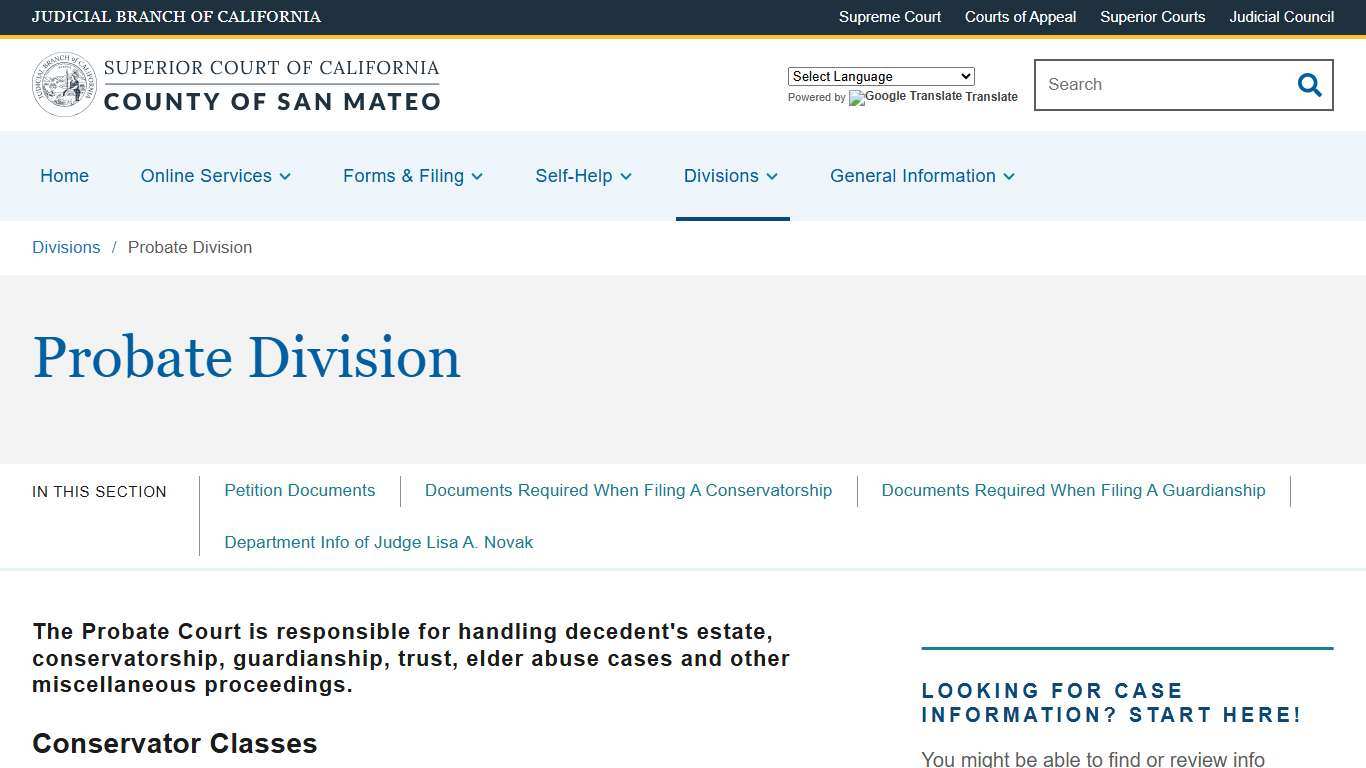Open the Self-Help dropdown chevron
This screenshot has height=768, width=1366.
[626, 177]
